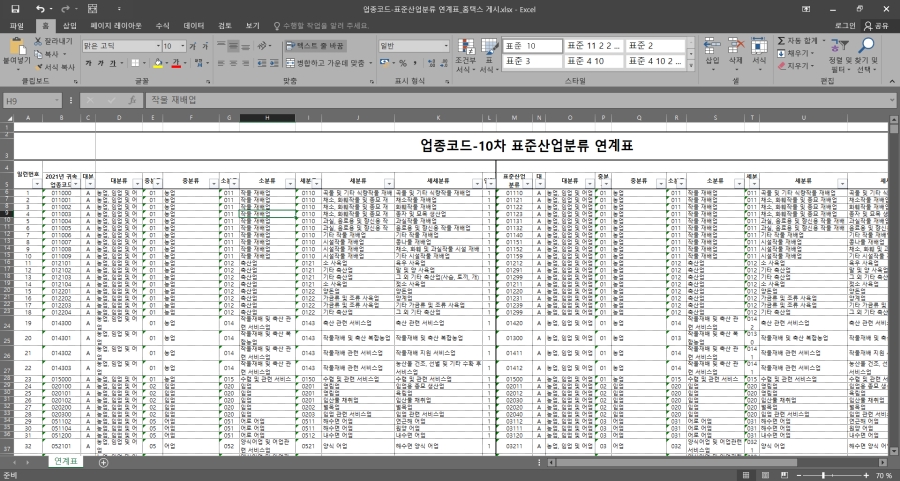Toggle top vertical alignment
Screen dimensions: 900x481
coord(221,46)
